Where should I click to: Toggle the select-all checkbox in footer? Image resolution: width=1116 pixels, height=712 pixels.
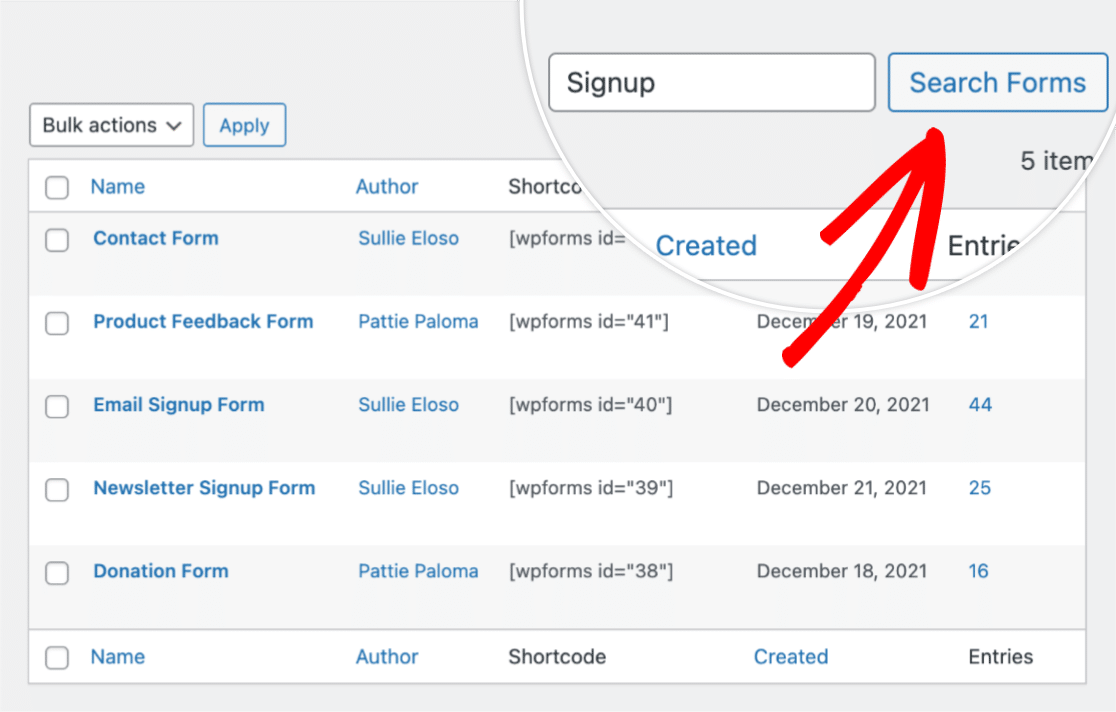pyautogui.click(x=57, y=657)
